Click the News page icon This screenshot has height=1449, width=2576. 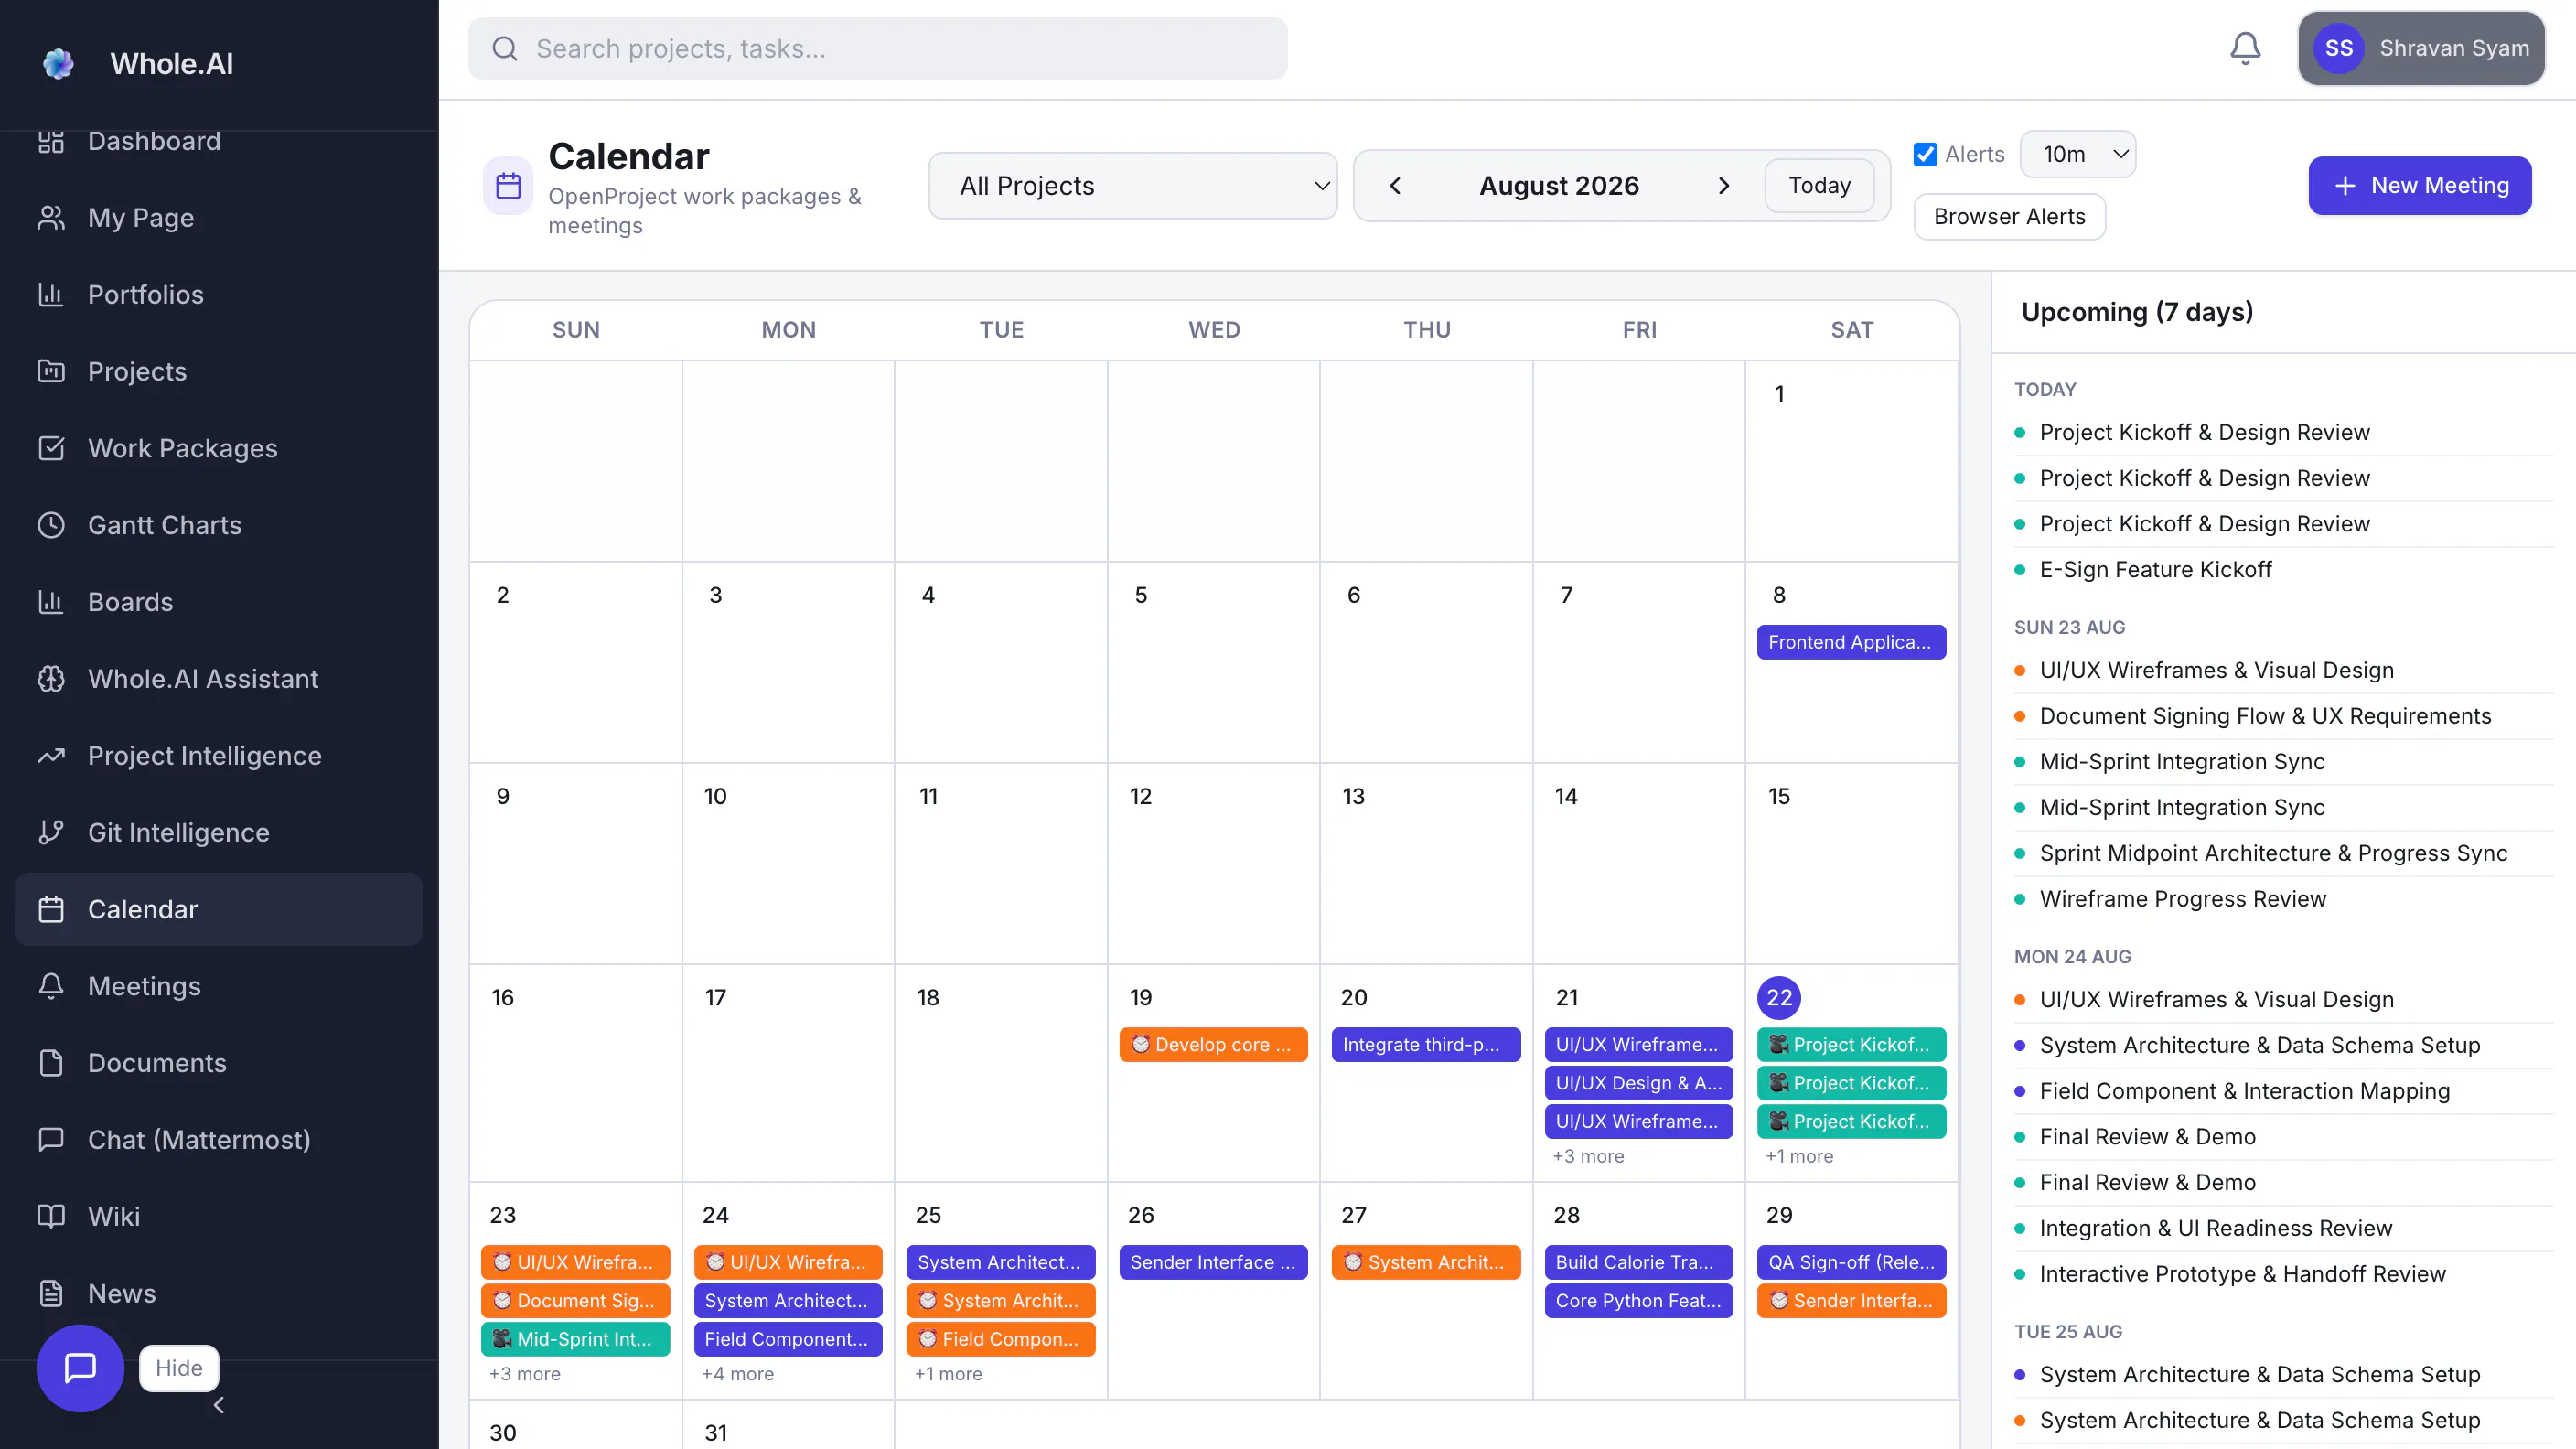tap(51, 1294)
